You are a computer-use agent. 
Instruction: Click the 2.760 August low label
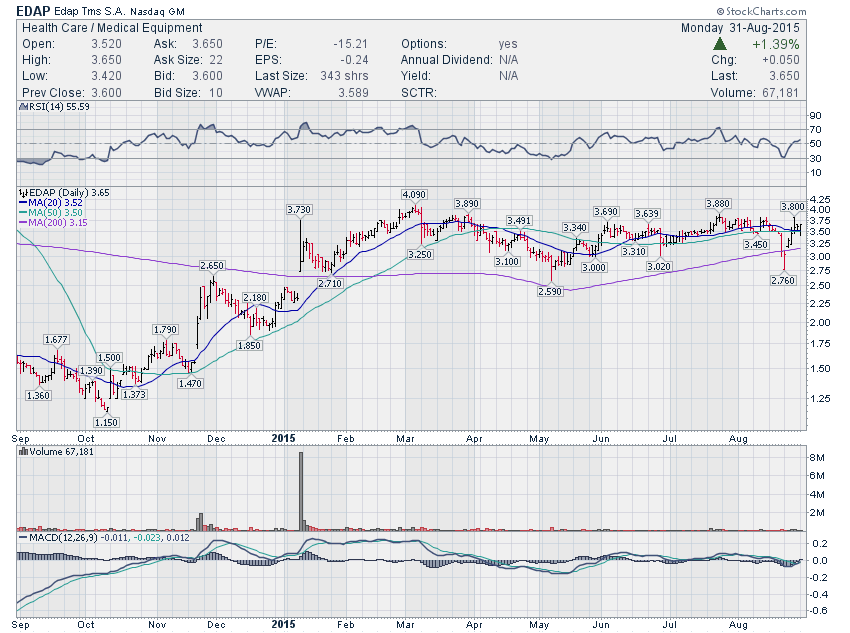tap(783, 280)
